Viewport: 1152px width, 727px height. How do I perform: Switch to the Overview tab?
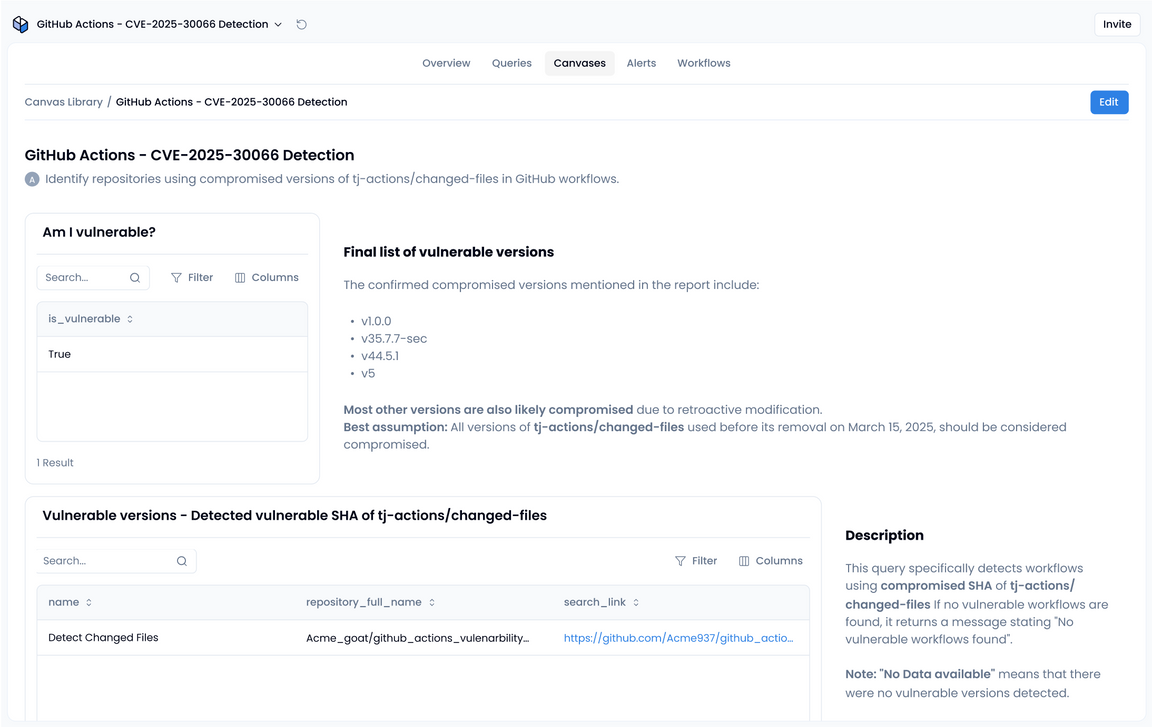point(446,63)
